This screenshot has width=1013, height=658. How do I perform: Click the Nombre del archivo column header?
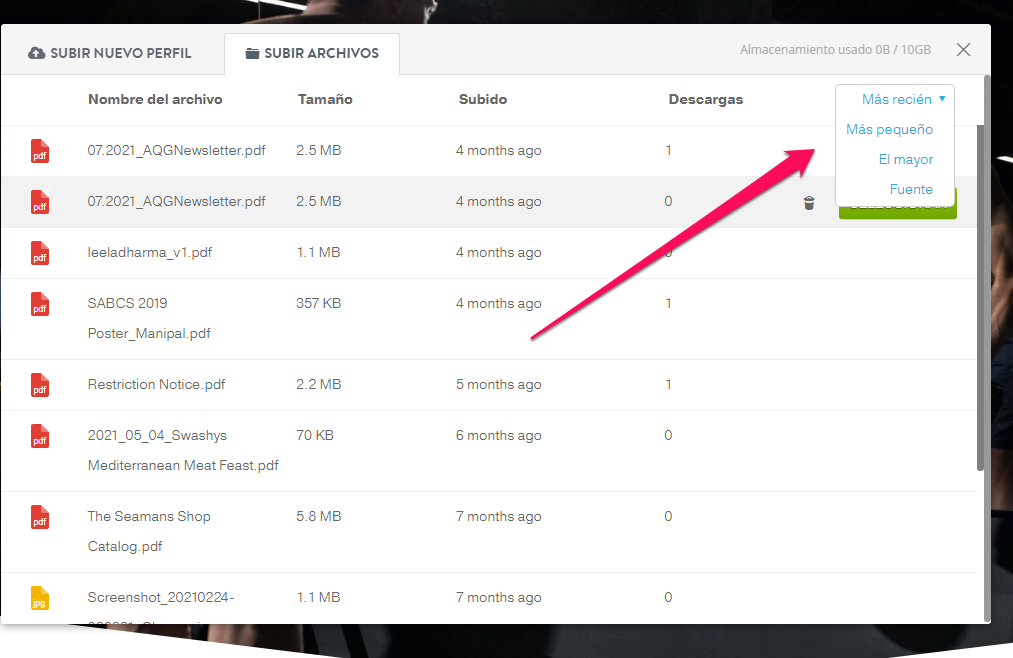(x=155, y=99)
